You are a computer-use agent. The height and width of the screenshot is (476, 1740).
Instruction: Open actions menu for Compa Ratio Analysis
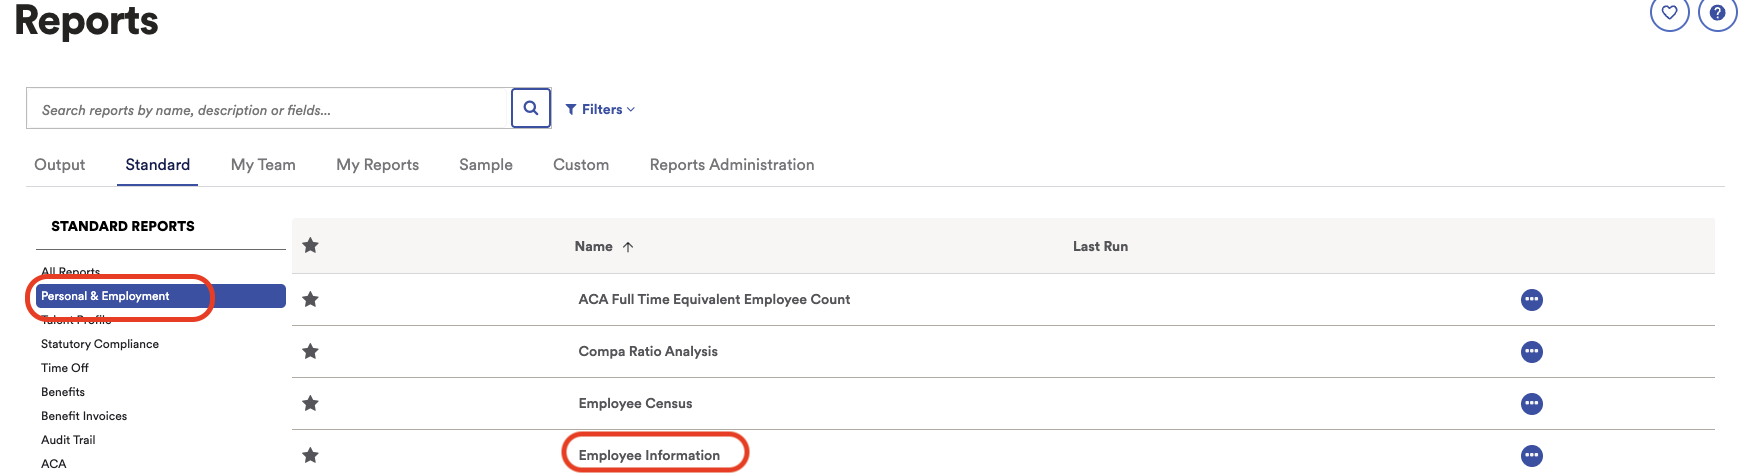tap(1531, 351)
